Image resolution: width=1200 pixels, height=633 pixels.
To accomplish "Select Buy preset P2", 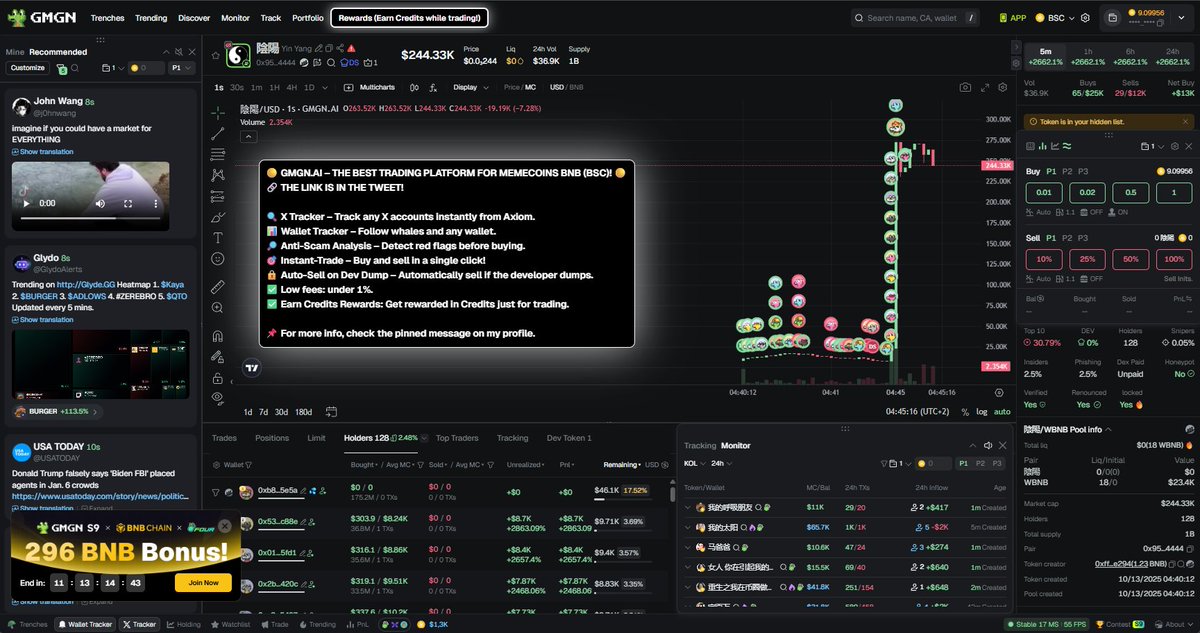I will tap(1067, 171).
